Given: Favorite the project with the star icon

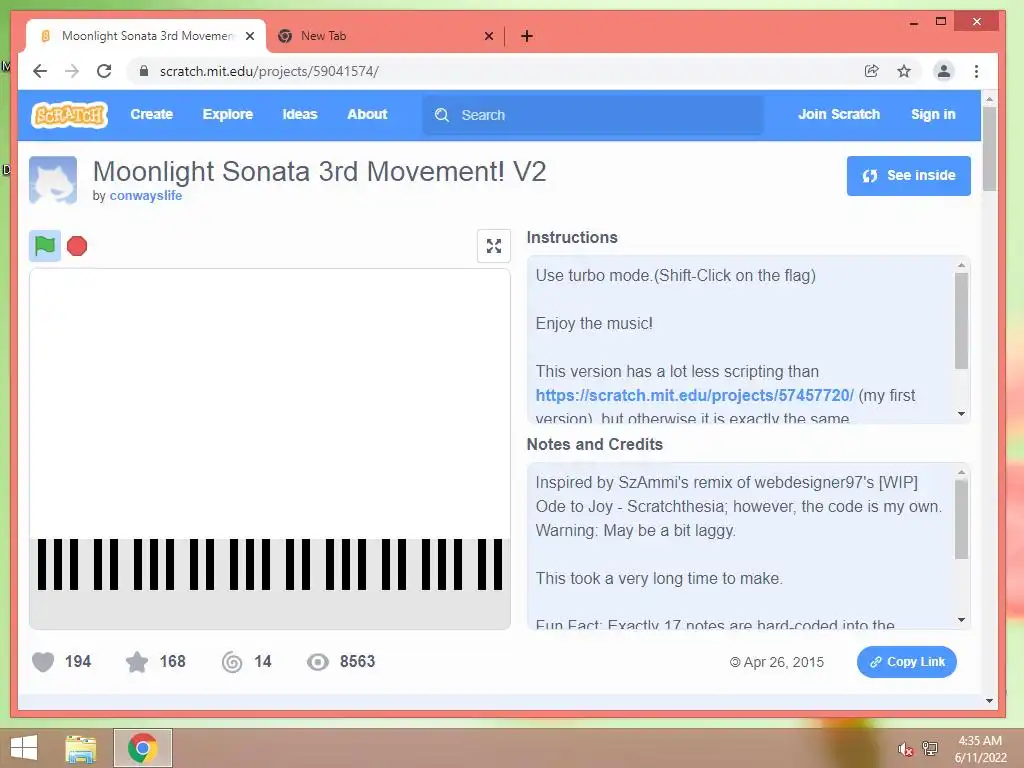Looking at the screenshot, I should [137, 662].
